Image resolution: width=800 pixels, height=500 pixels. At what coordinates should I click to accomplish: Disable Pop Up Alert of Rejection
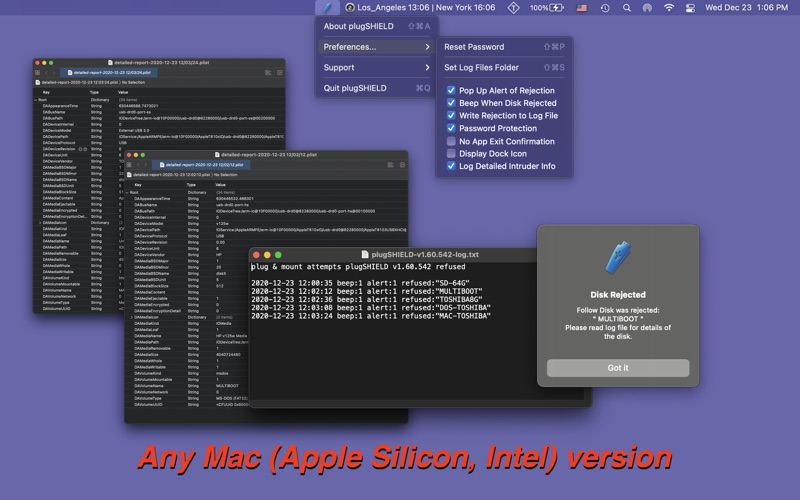pyautogui.click(x=451, y=90)
